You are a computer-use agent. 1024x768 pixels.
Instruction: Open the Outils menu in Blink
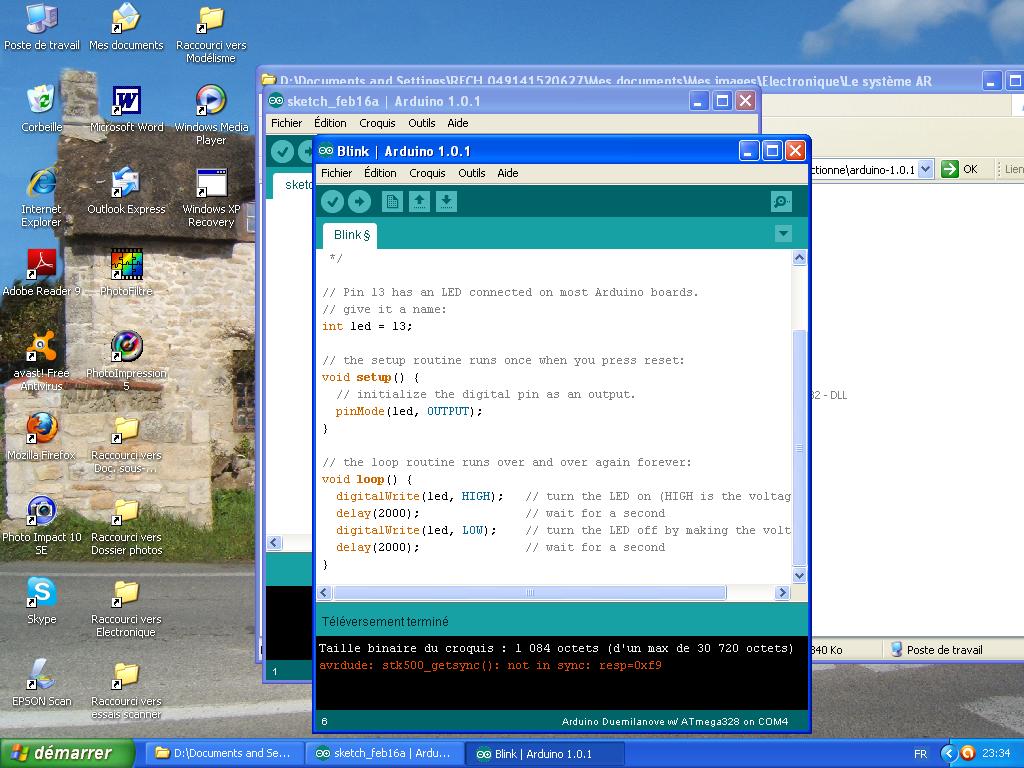point(471,173)
